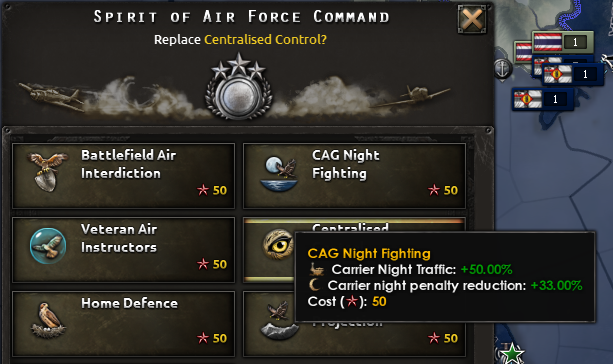613x364 pixels.
Task: Select the lone red-white flag division counter
Action: click(x=543, y=99)
